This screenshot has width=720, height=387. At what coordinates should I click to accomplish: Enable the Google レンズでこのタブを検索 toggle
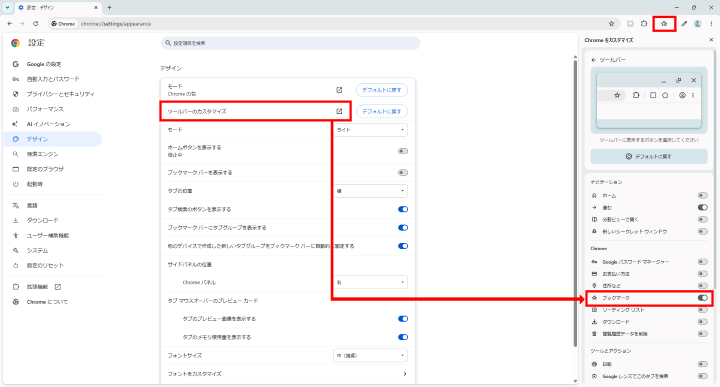click(x=703, y=376)
